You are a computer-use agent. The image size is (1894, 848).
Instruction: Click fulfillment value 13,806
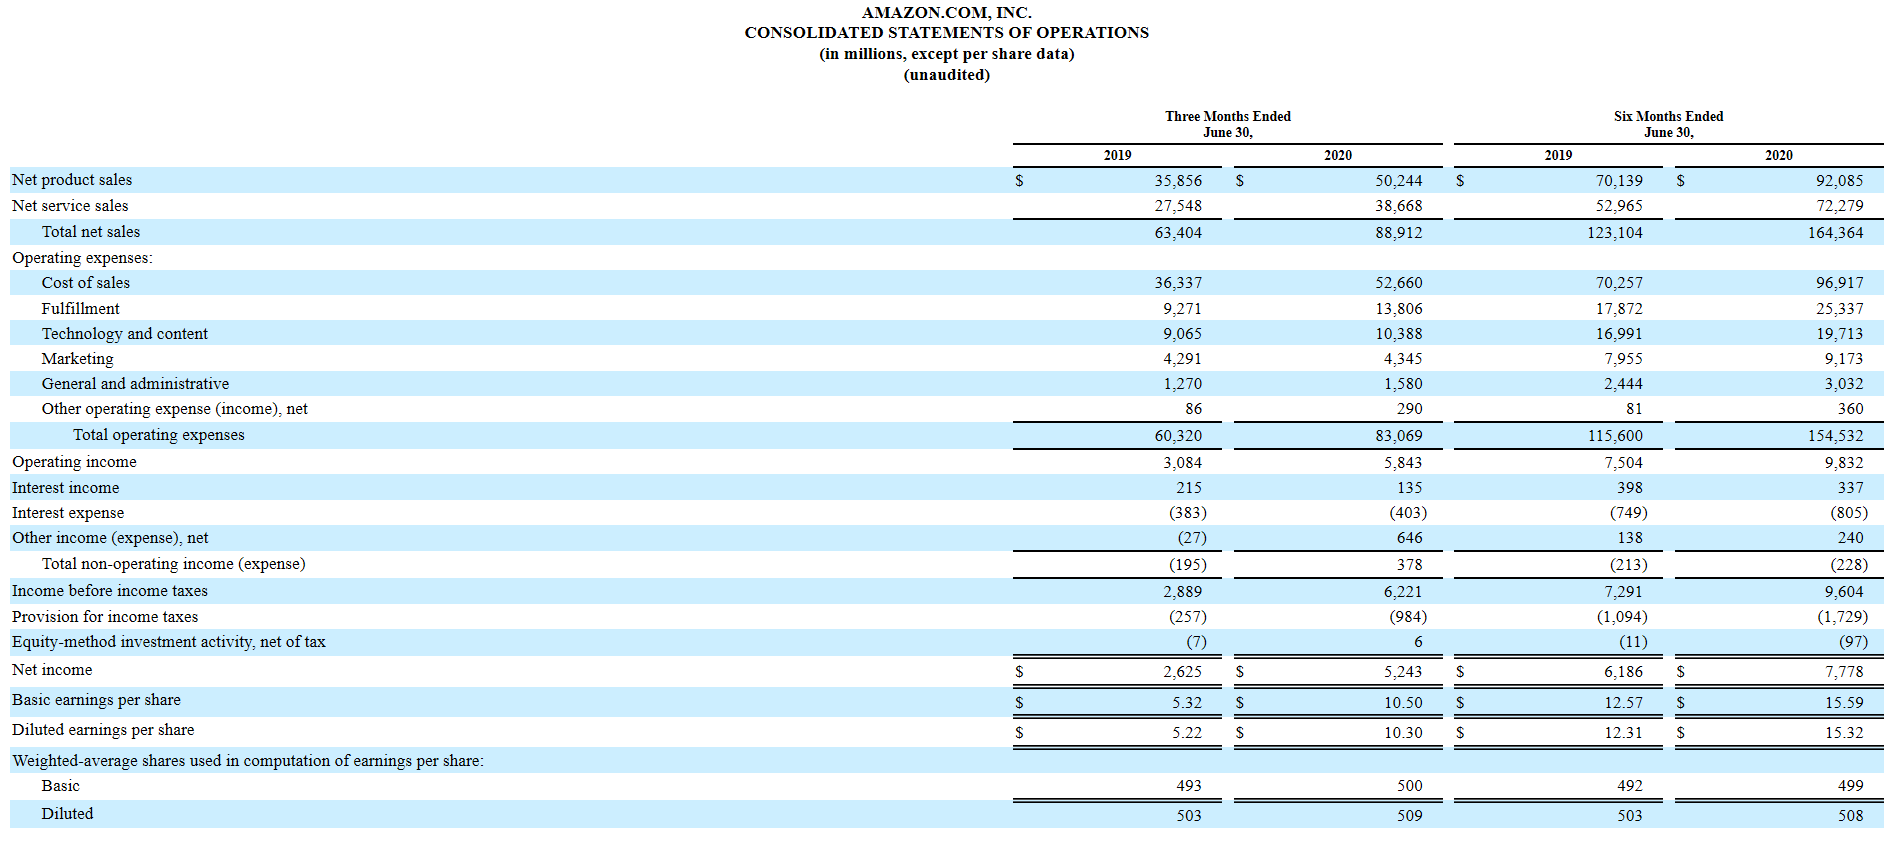click(1398, 309)
